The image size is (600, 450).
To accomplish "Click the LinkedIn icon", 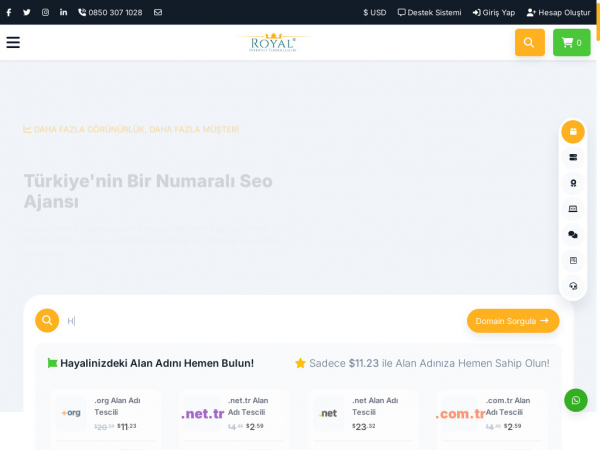I will [64, 12].
